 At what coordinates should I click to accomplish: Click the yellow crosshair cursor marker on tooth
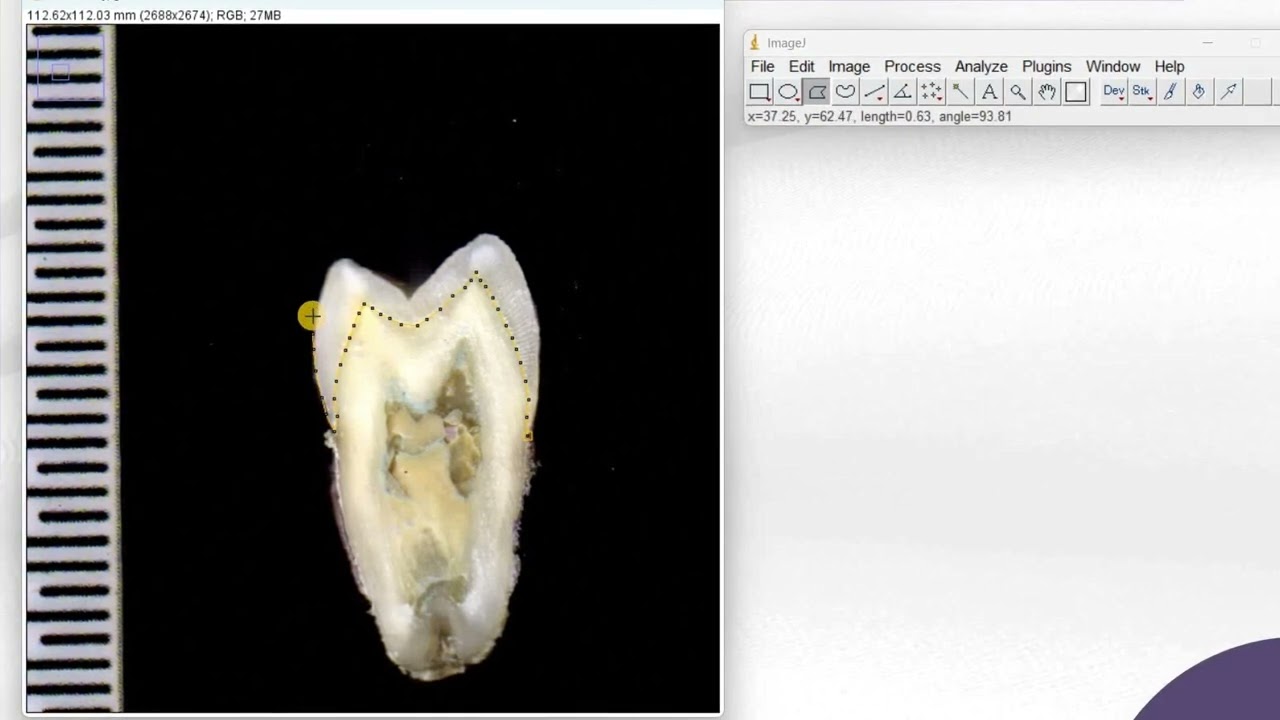tap(311, 317)
